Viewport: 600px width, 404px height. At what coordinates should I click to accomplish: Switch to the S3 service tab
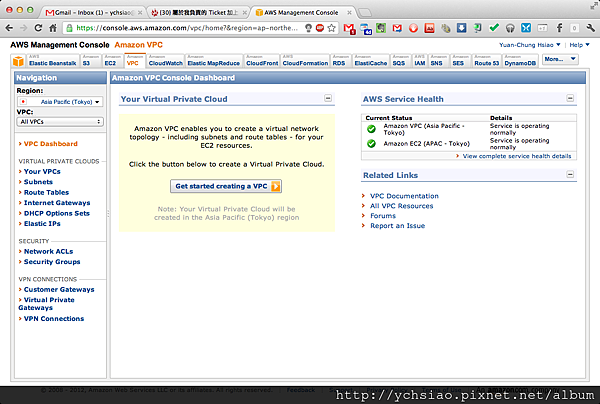tap(91, 61)
